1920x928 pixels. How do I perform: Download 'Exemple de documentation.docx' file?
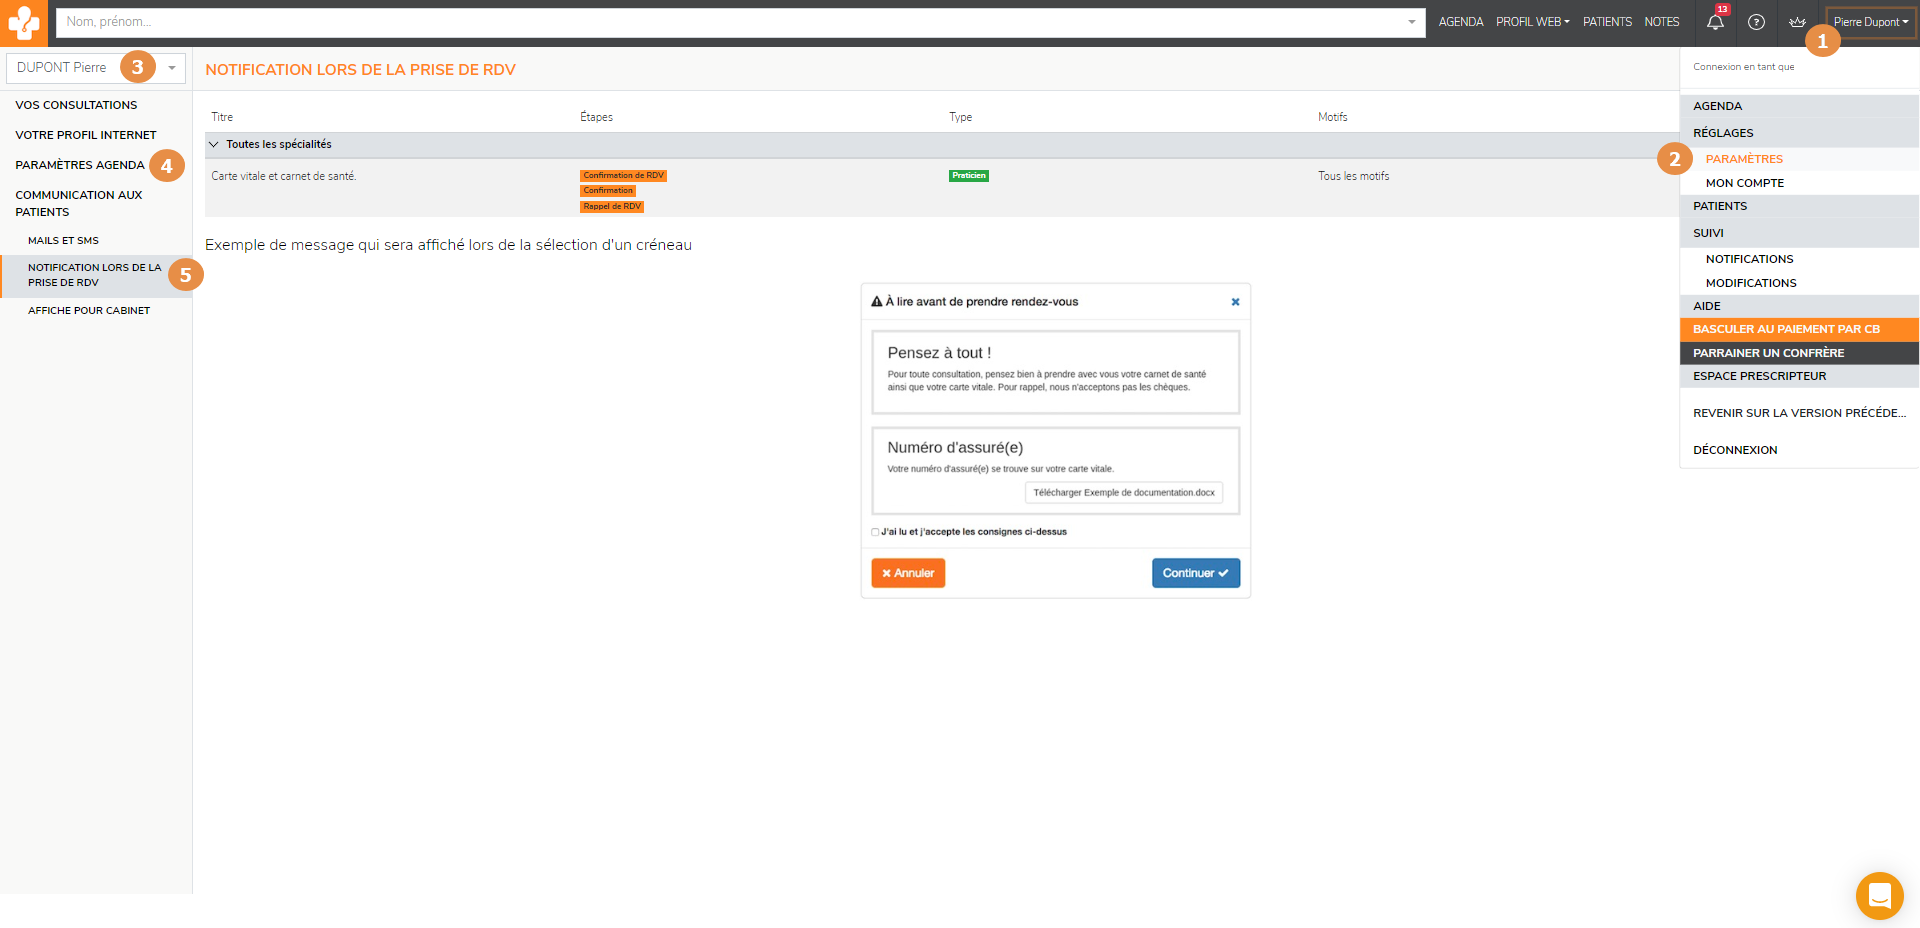click(1123, 493)
